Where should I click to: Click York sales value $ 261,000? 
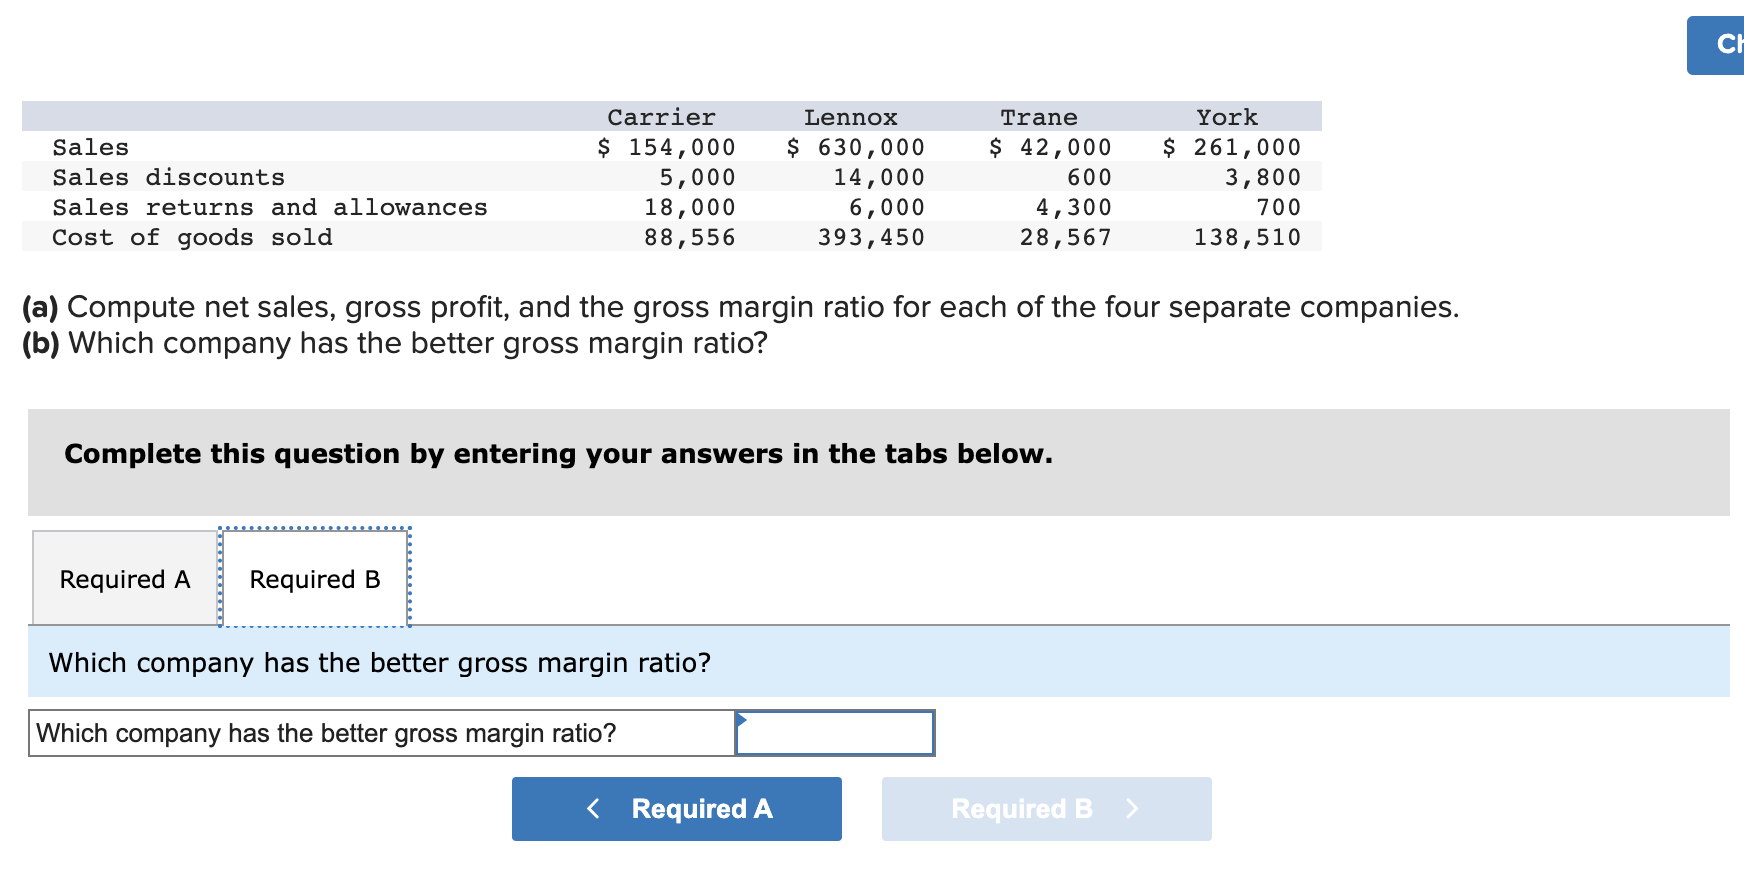[1232, 147]
